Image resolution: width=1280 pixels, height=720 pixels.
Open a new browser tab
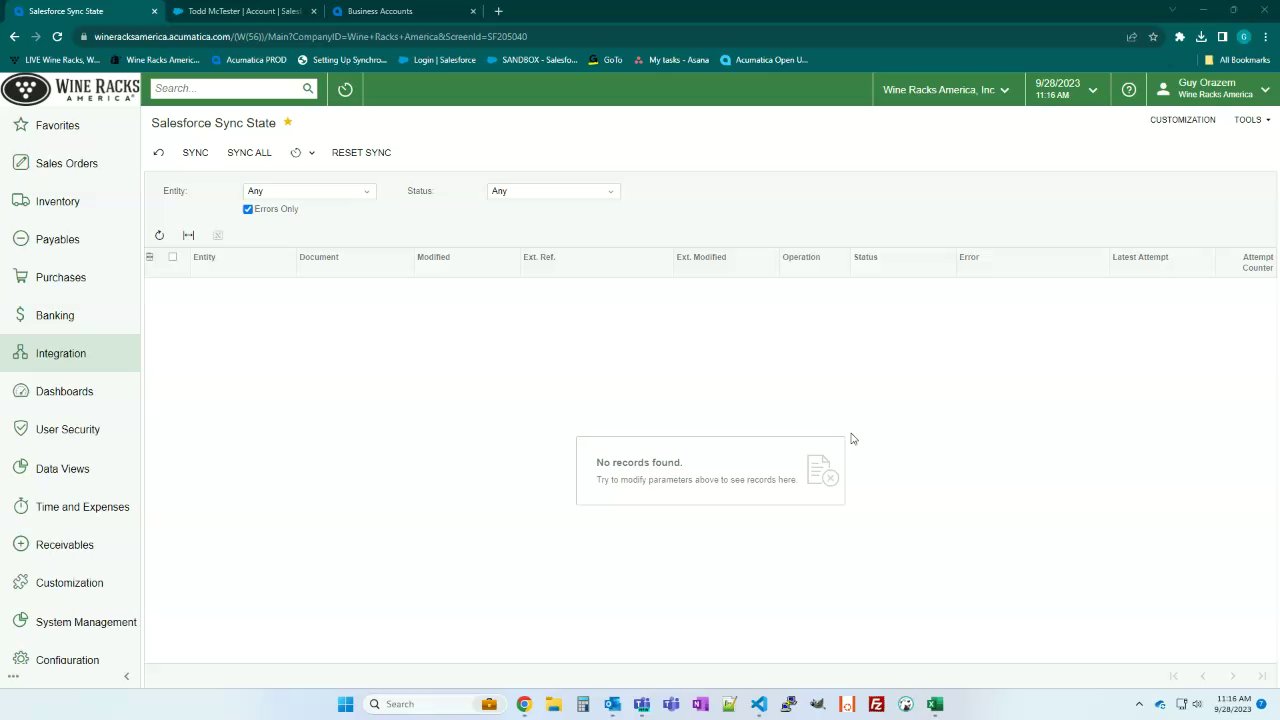pos(498,11)
